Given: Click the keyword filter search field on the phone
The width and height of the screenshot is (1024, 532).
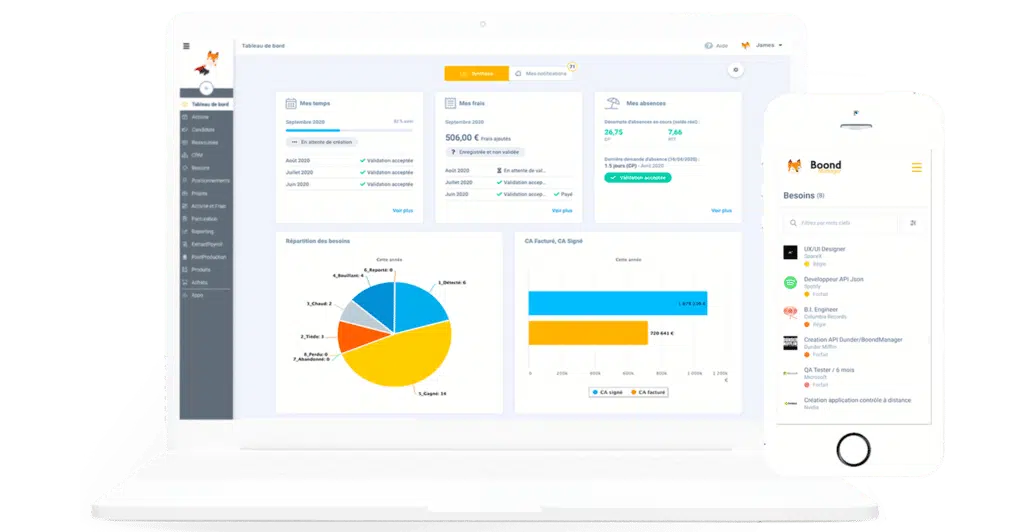Looking at the screenshot, I should [x=841, y=223].
